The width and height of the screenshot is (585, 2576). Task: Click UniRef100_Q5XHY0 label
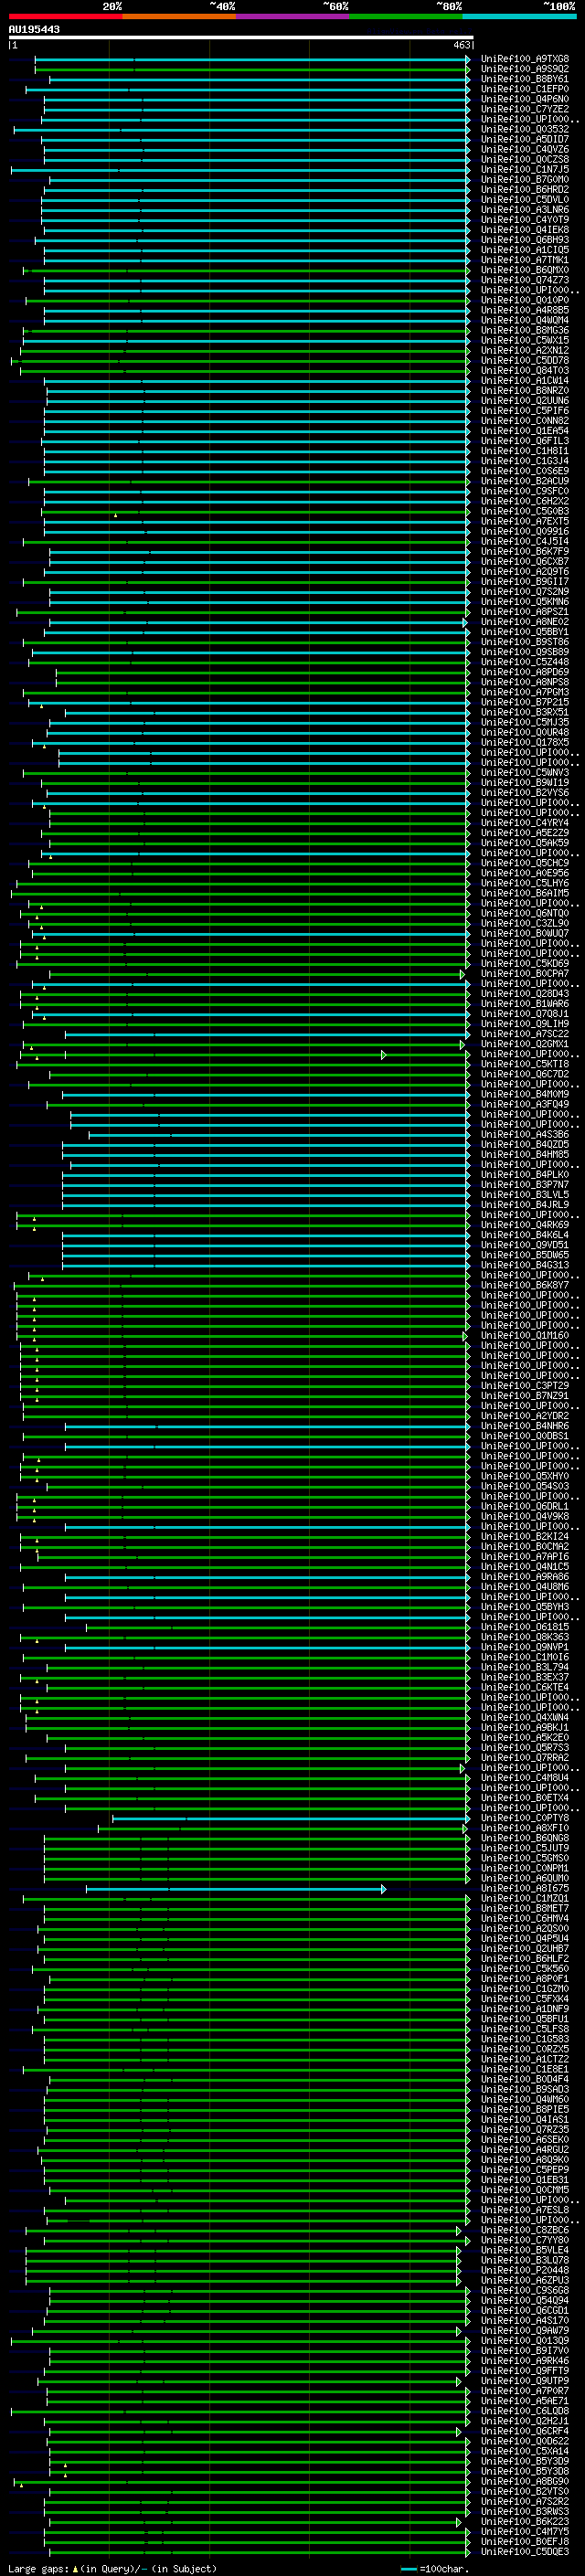pyautogui.click(x=524, y=1476)
